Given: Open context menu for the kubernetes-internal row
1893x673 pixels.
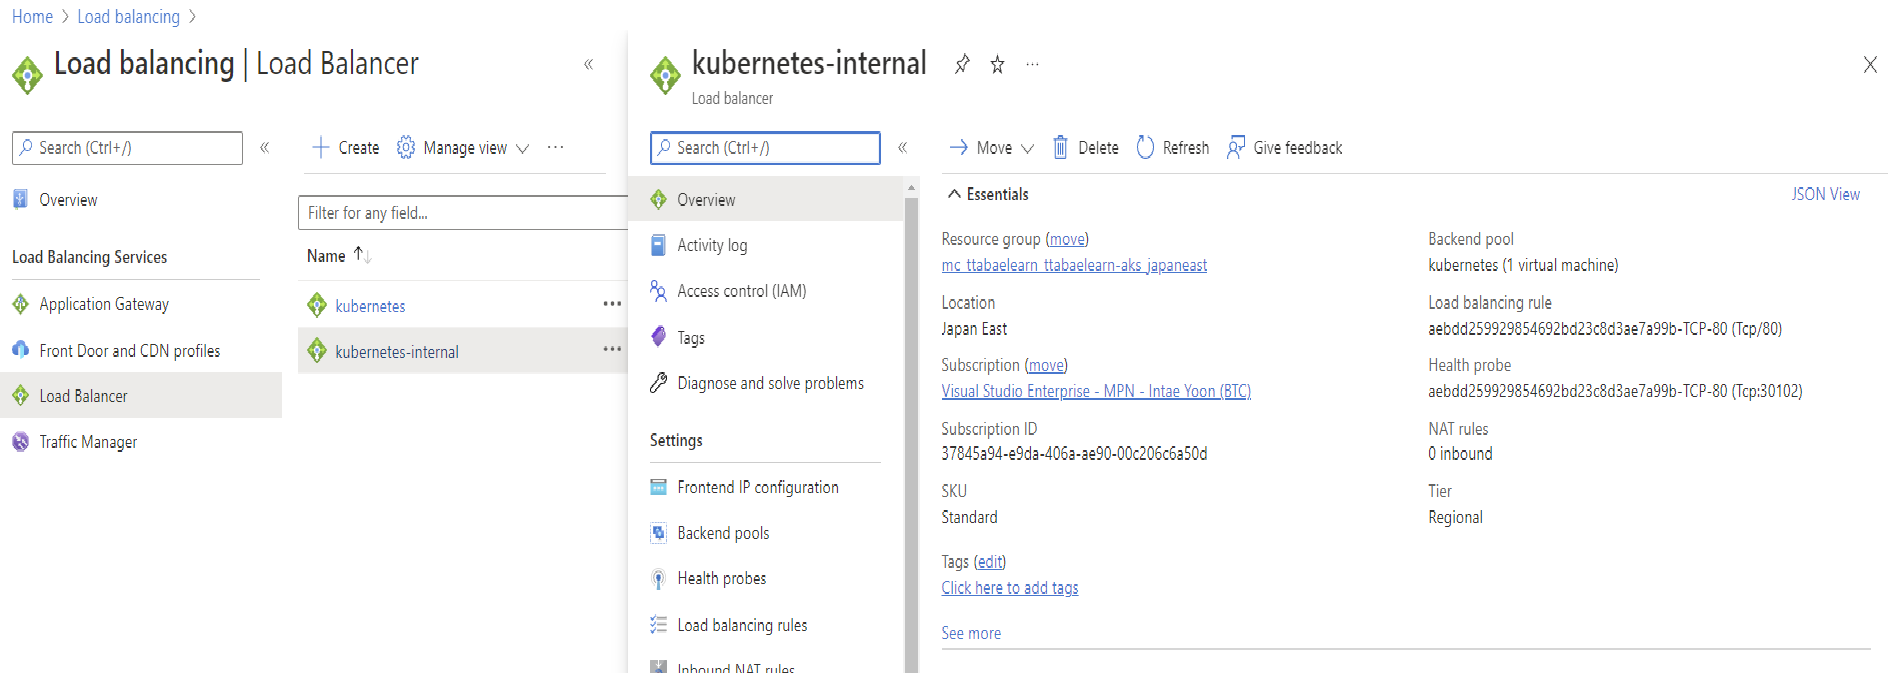Looking at the screenshot, I should (612, 349).
